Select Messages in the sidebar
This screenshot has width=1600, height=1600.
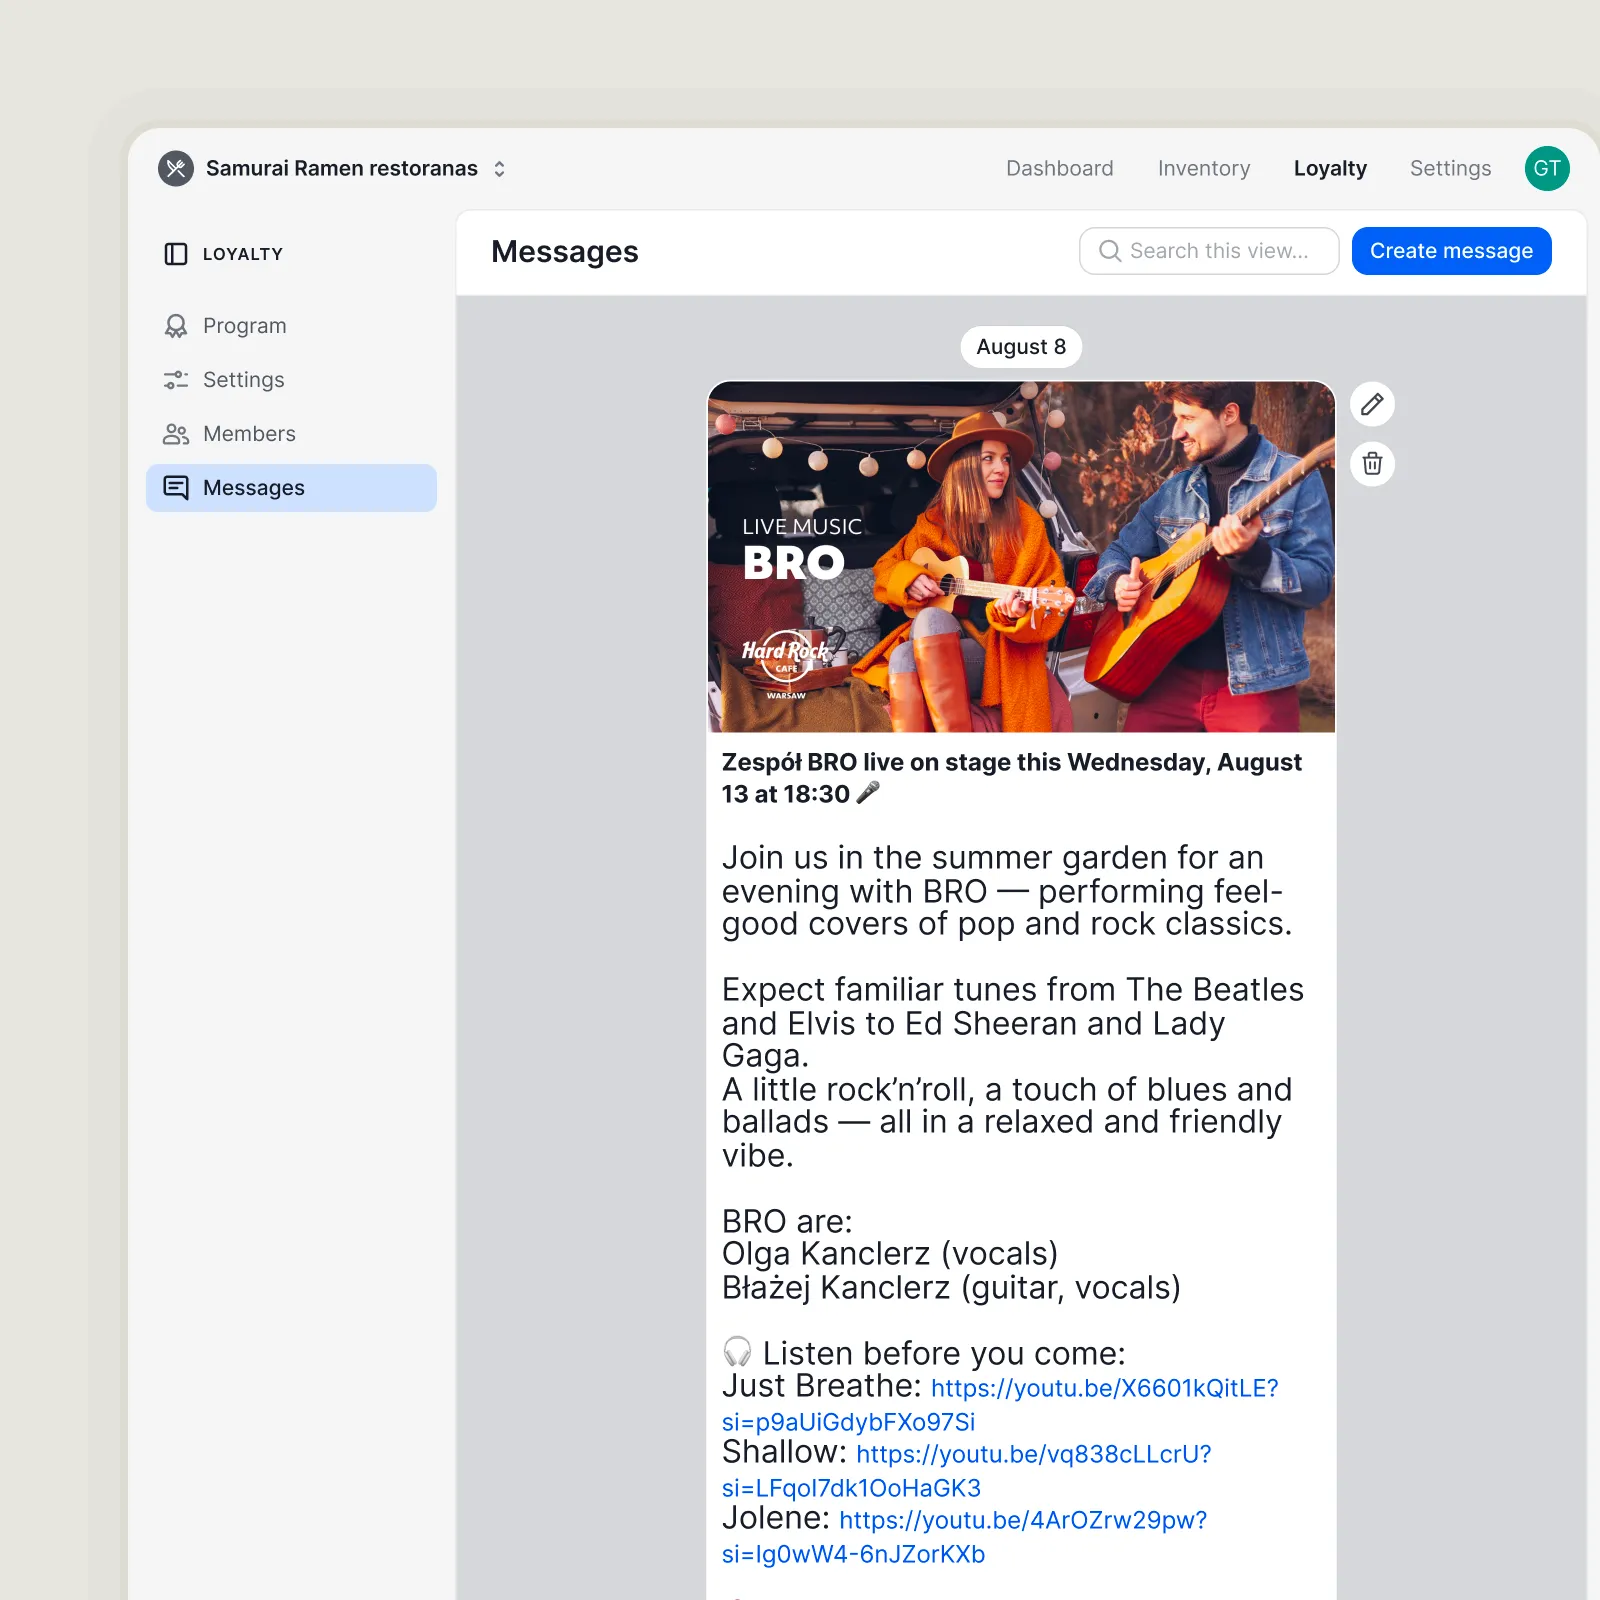coord(291,488)
